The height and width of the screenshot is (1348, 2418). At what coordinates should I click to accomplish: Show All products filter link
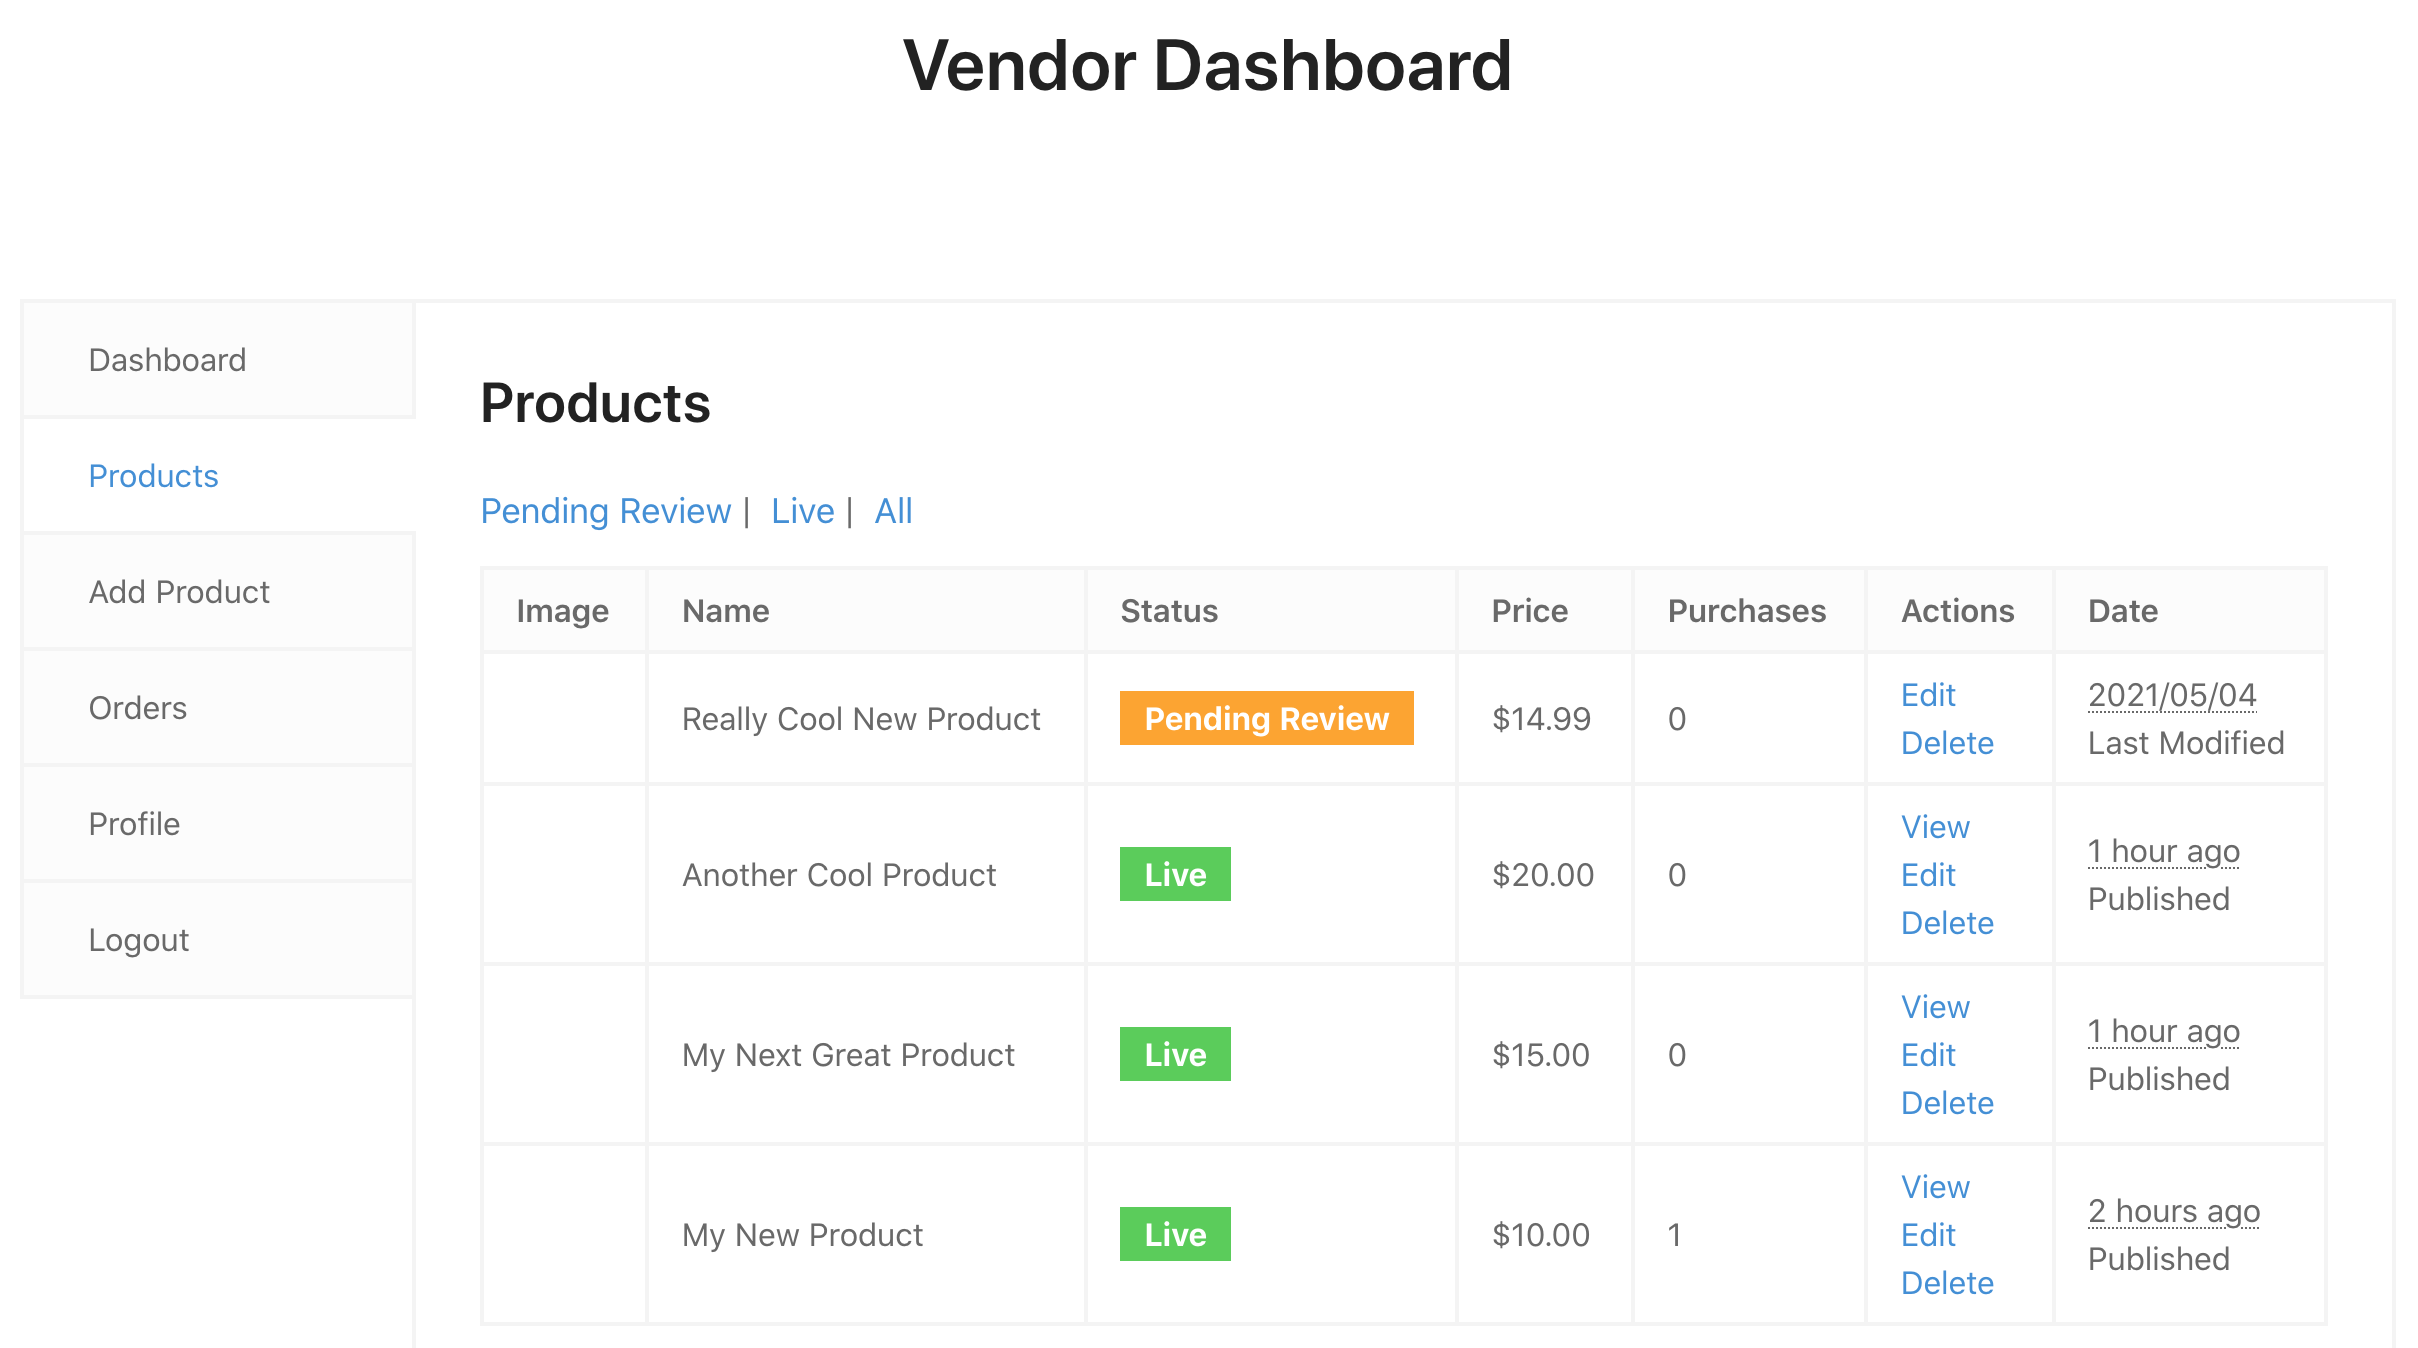point(893,511)
